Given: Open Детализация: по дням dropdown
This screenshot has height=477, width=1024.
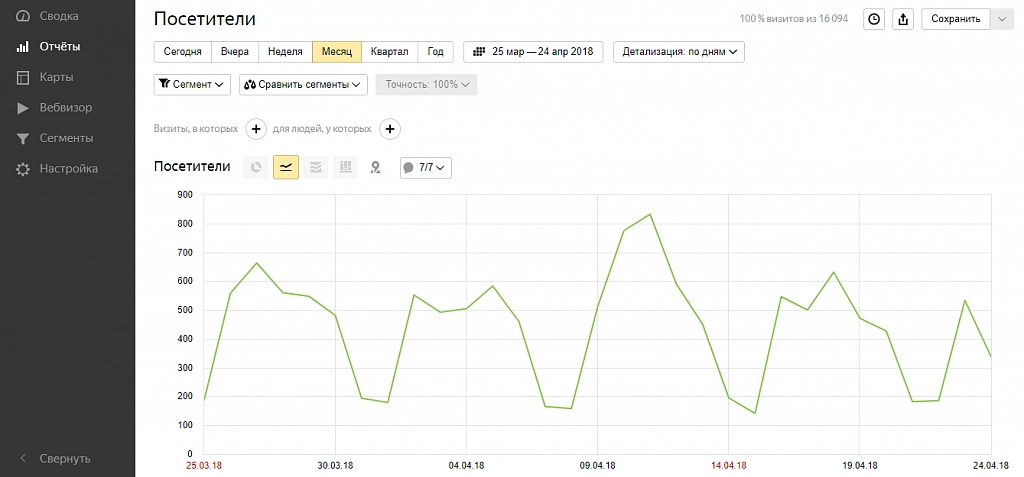Looking at the screenshot, I should [x=678, y=52].
